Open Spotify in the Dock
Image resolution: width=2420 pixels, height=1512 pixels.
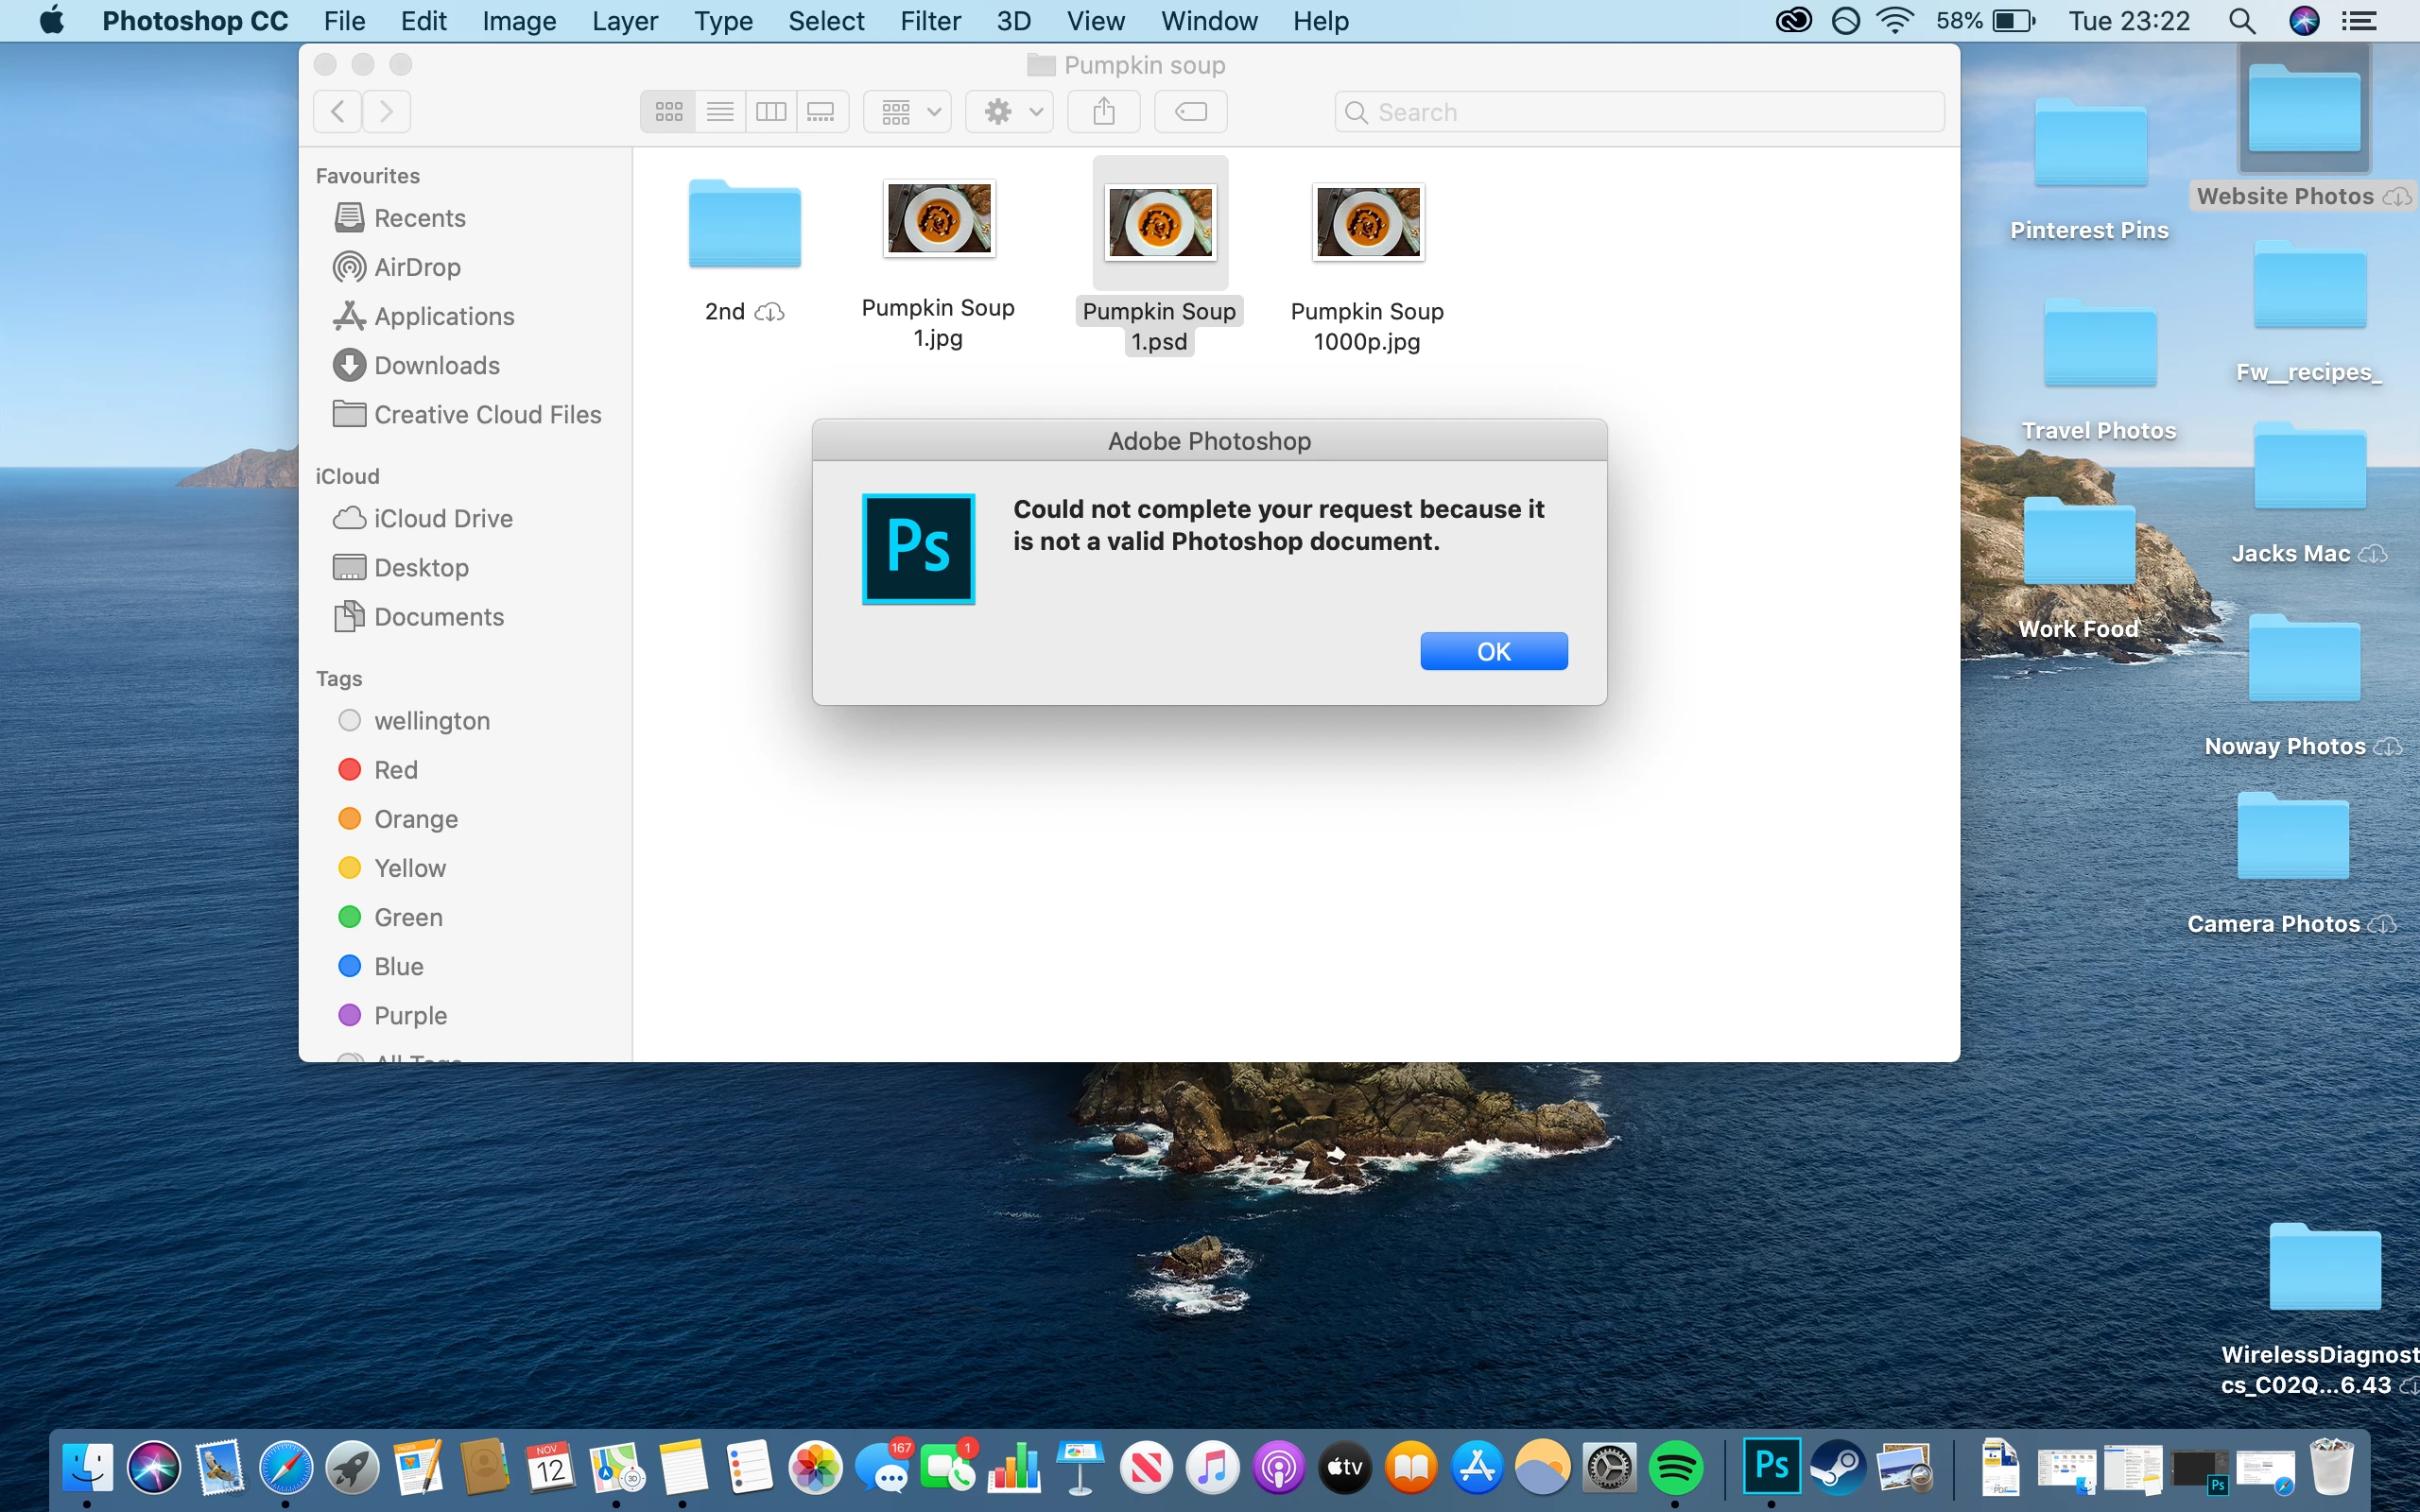coord(1675,1466)
